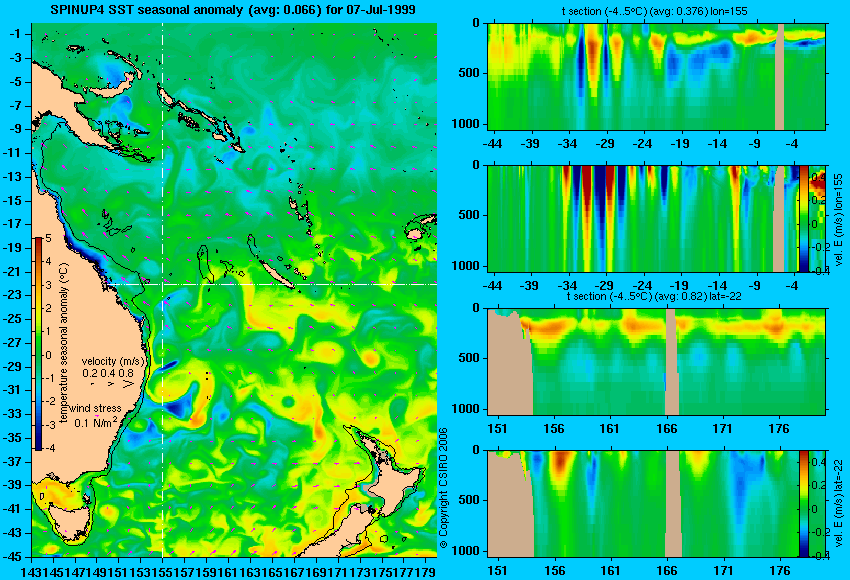Click the "0.4" tick on the lat=-22 velocity colorbar
Screen dimensions: 850x580
[x=817, y=462]
